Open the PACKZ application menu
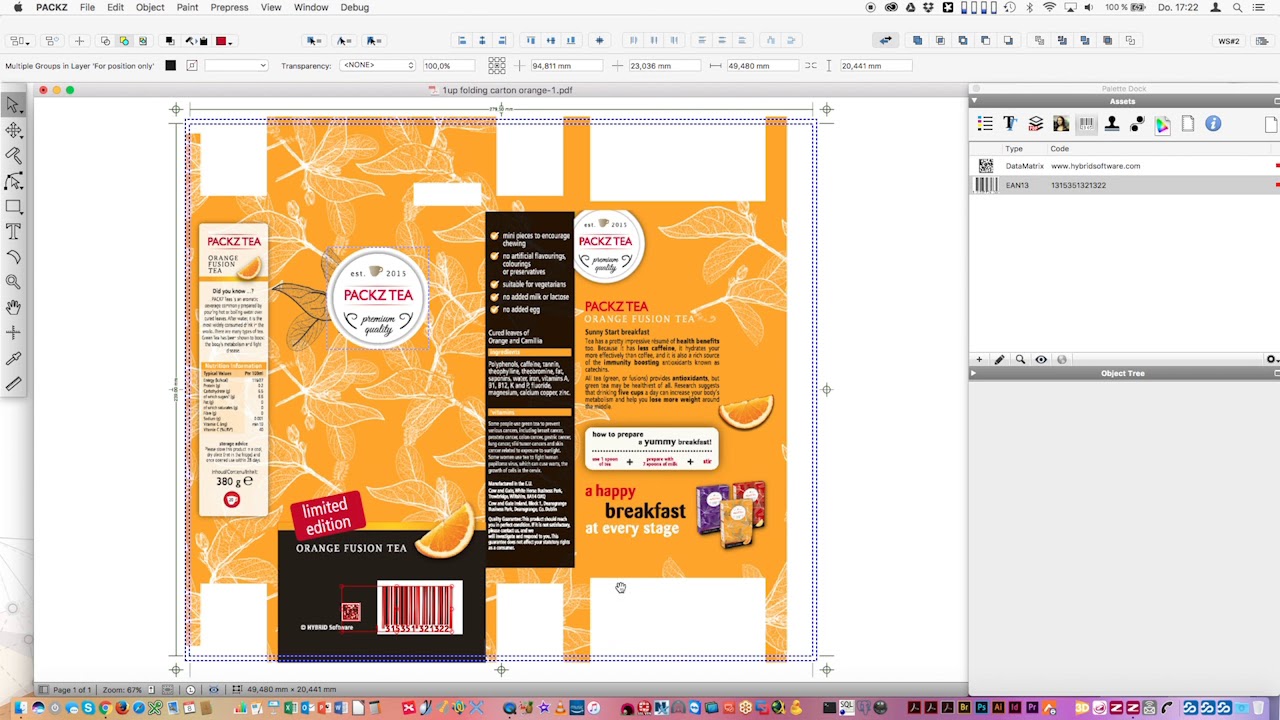Viewport: 1280px width, 720px height. point(52,7)
